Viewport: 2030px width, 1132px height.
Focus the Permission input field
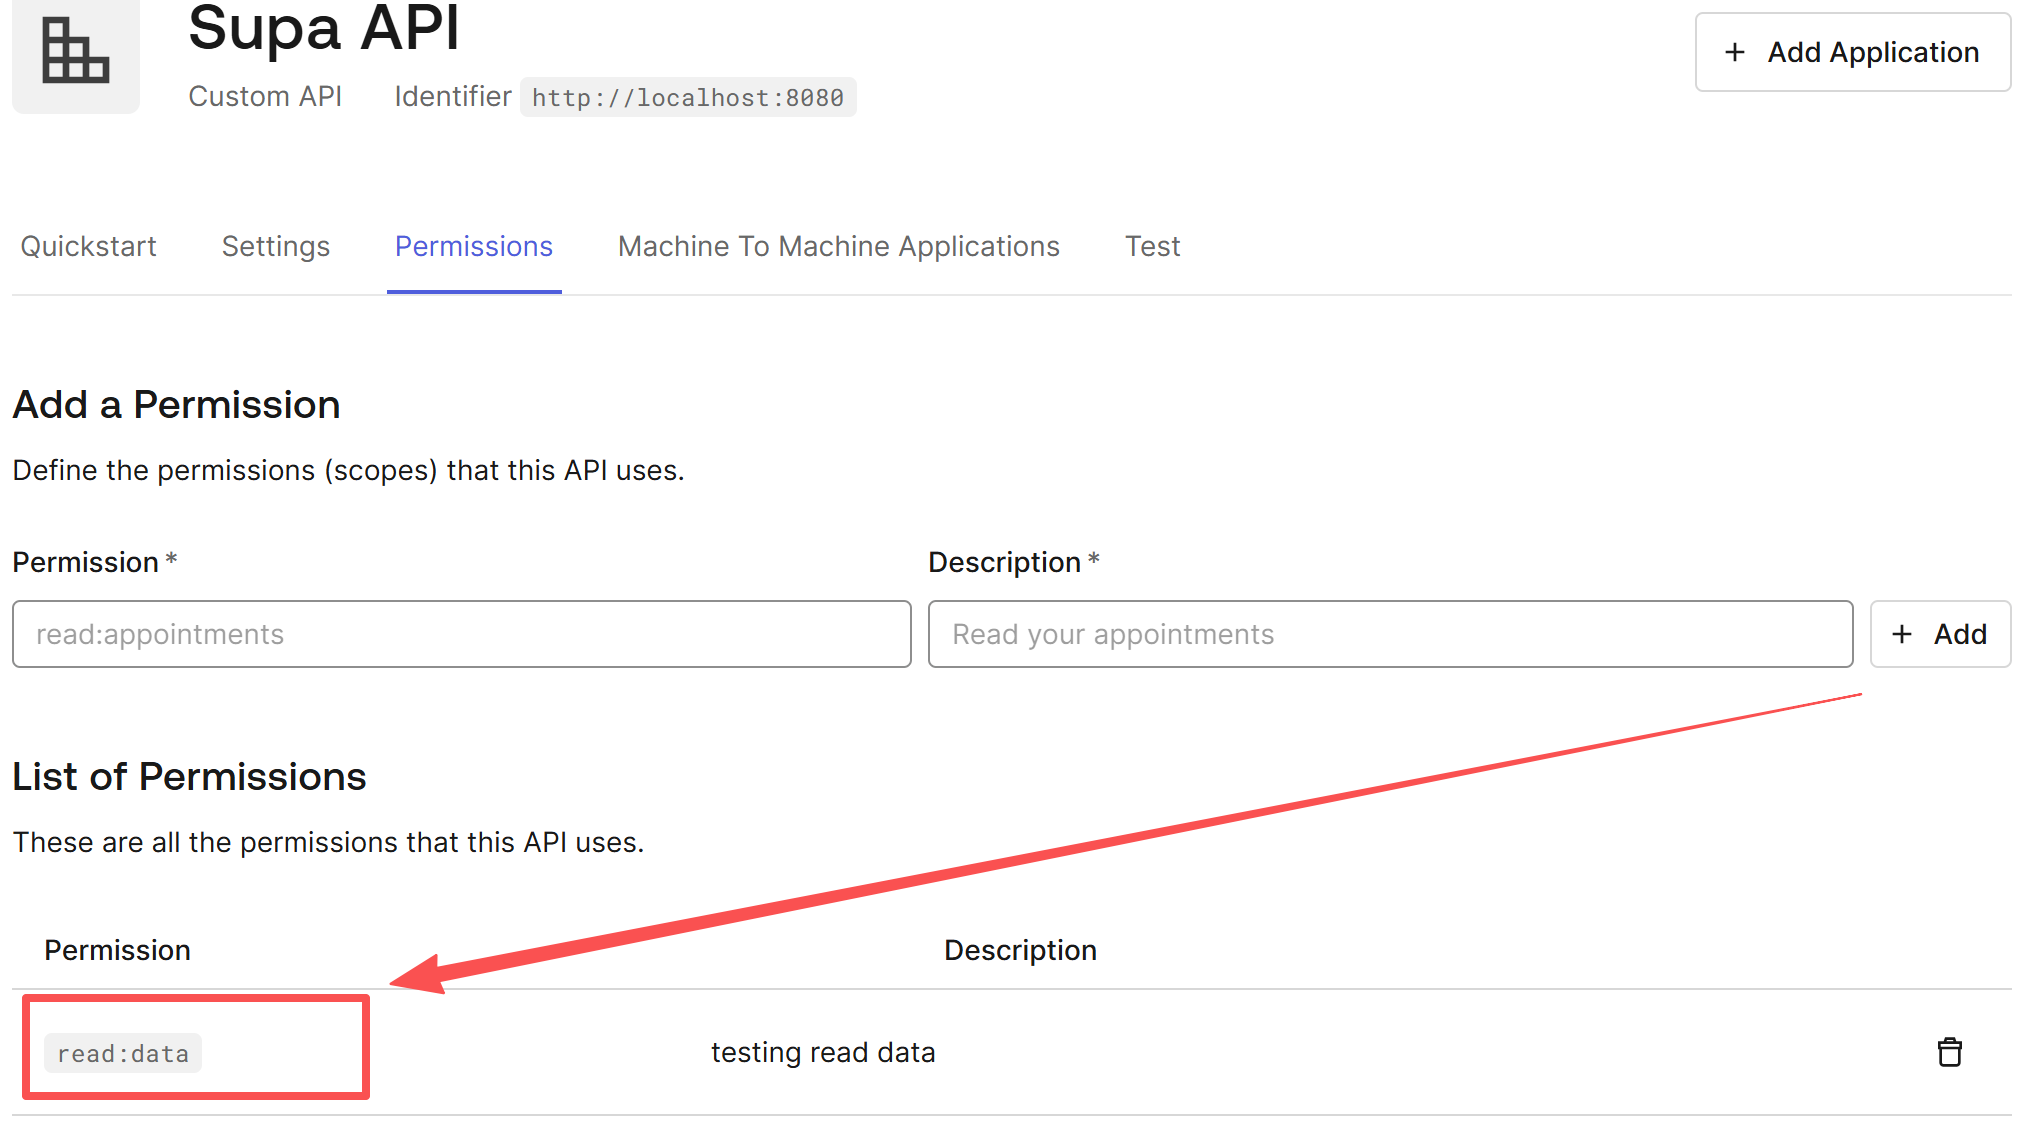coord(461,634)
